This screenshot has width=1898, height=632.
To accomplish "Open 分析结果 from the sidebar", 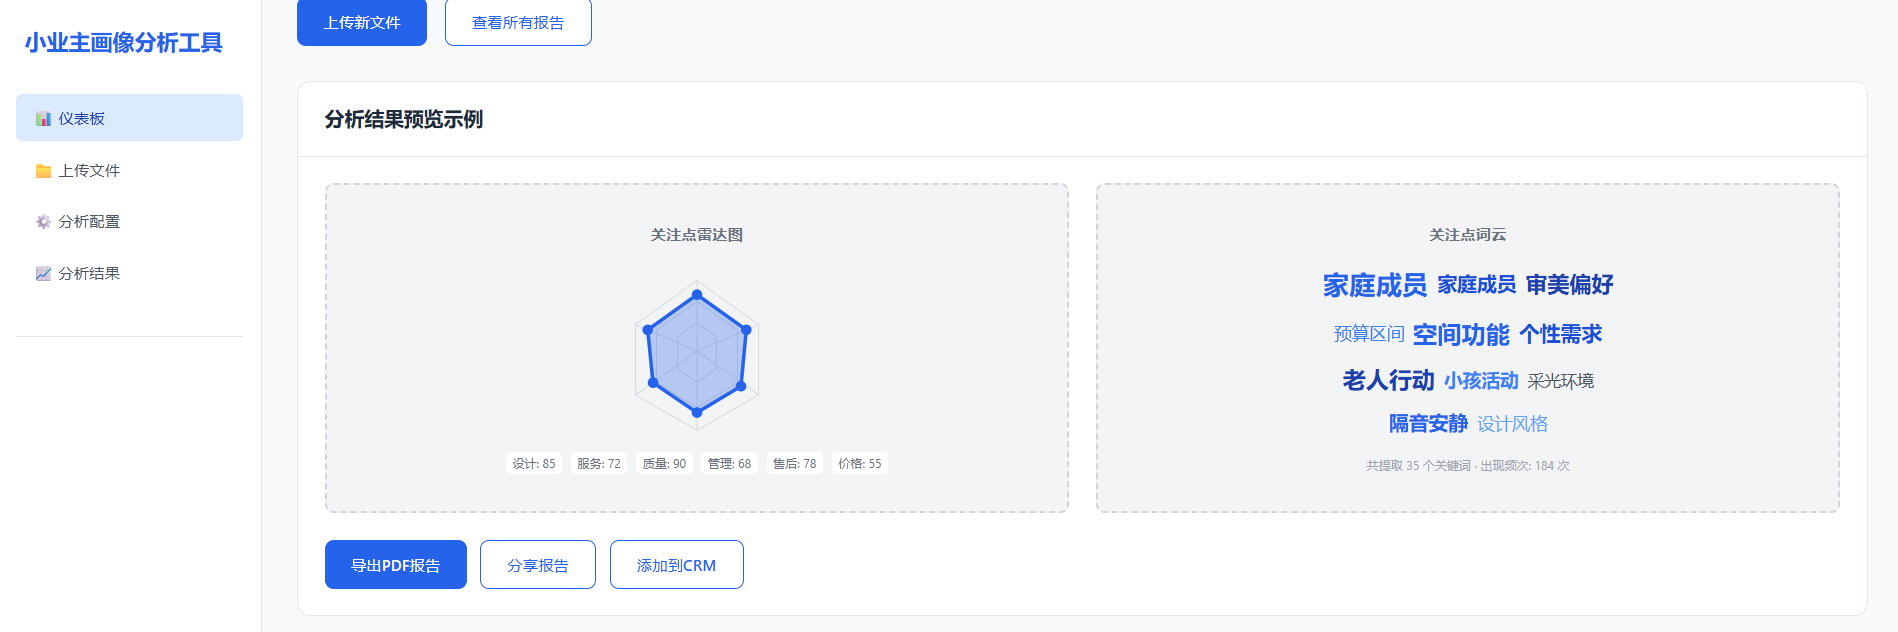I will click(x=129, y=273).
